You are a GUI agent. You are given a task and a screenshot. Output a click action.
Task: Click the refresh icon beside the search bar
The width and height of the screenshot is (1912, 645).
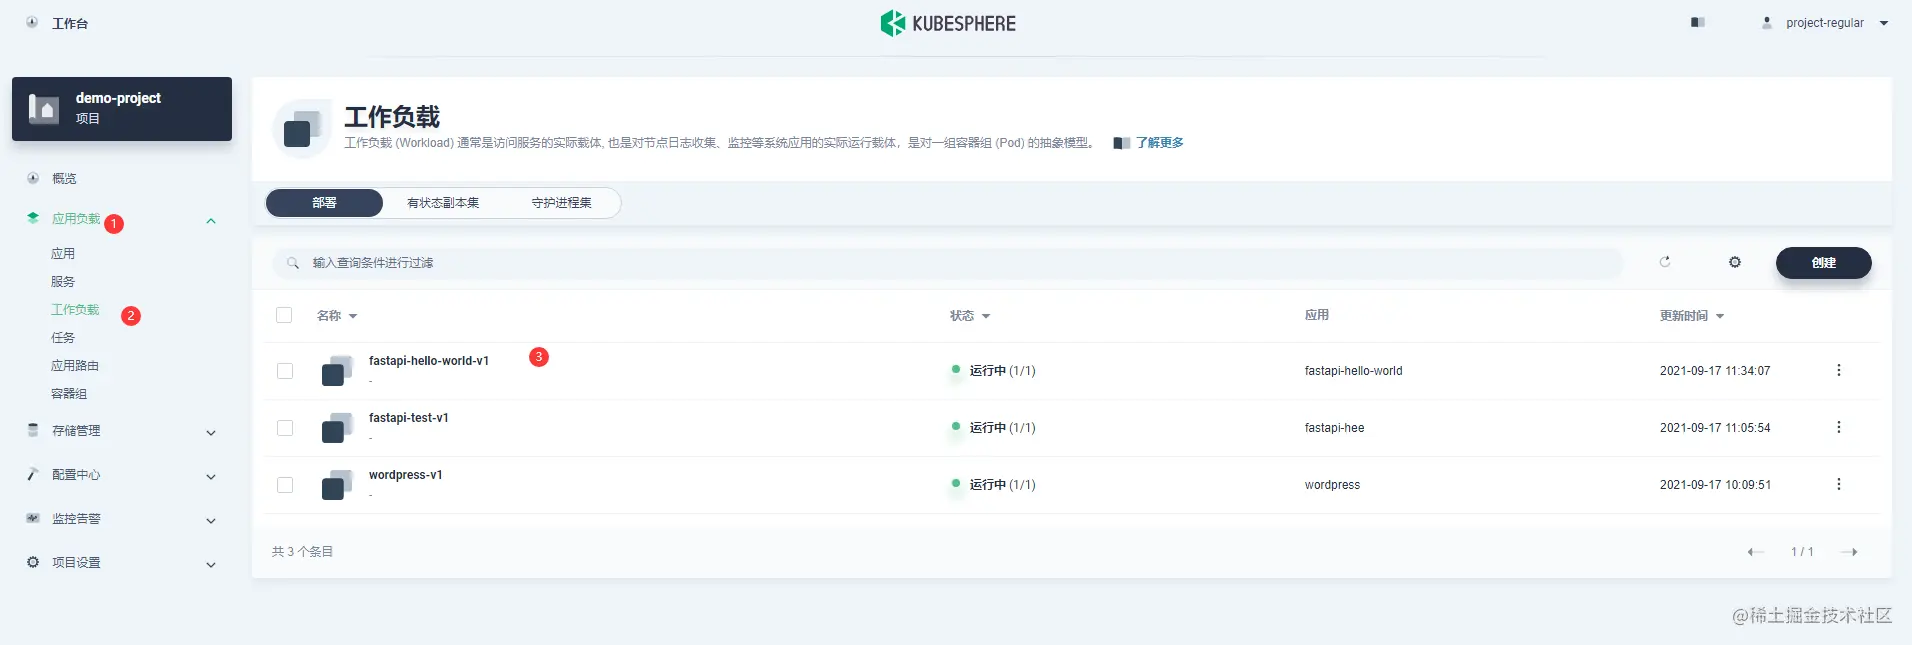[x=1665, y=262]
